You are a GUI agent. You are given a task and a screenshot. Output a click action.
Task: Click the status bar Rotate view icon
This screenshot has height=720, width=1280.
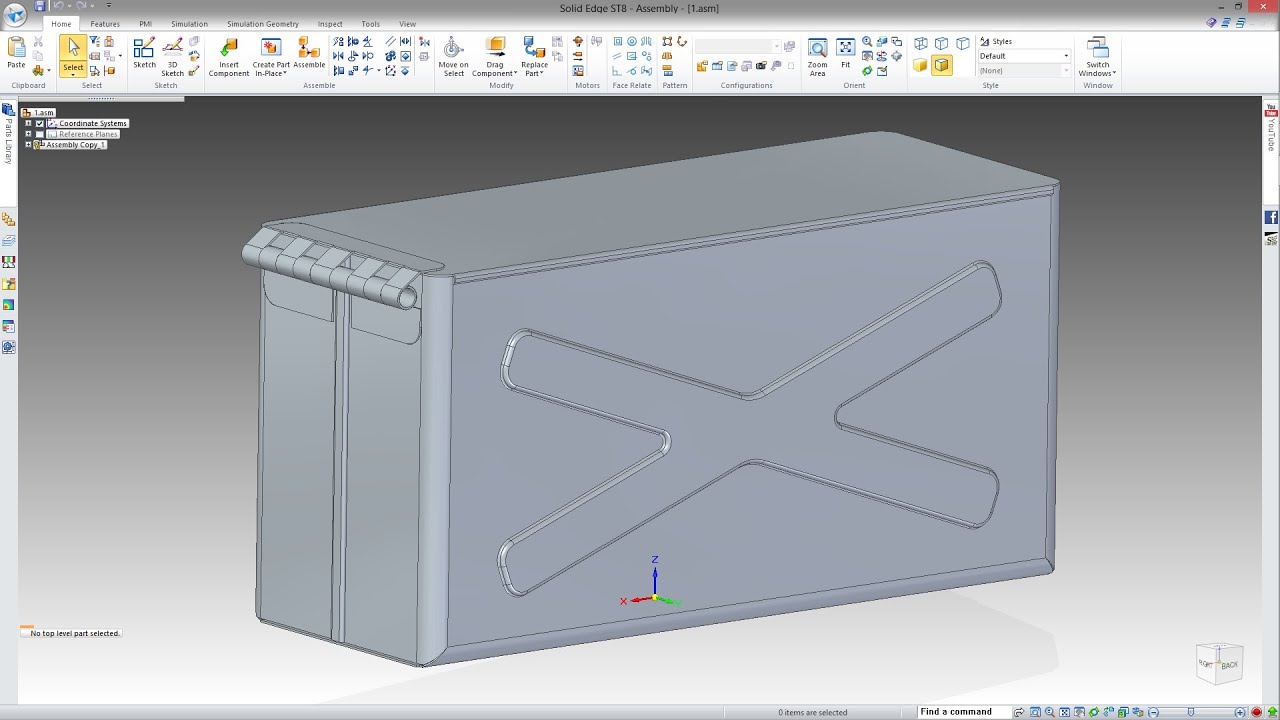tap(1094, 712)
